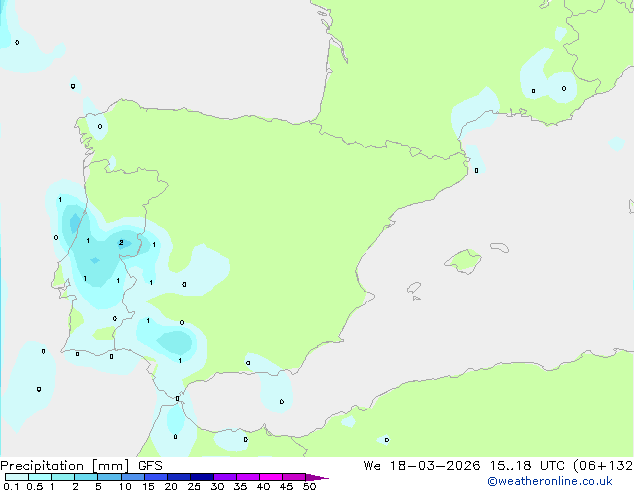Select the 10–15 mm legend color swatch
634x490 pixels.
(132, 477)
